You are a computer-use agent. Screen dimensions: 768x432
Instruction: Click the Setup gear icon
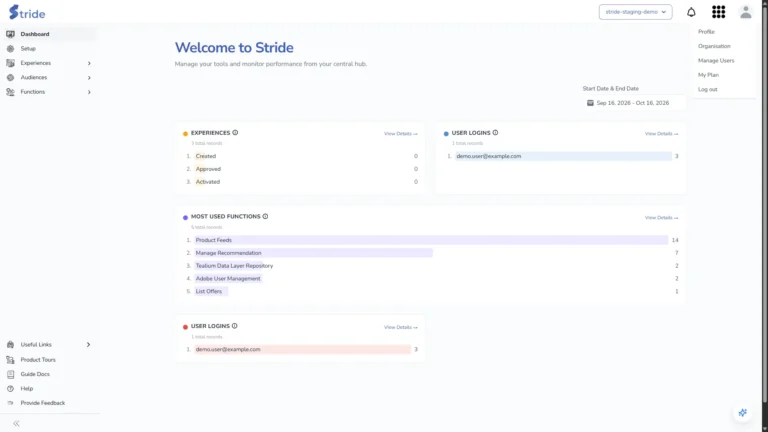[10, 48]
